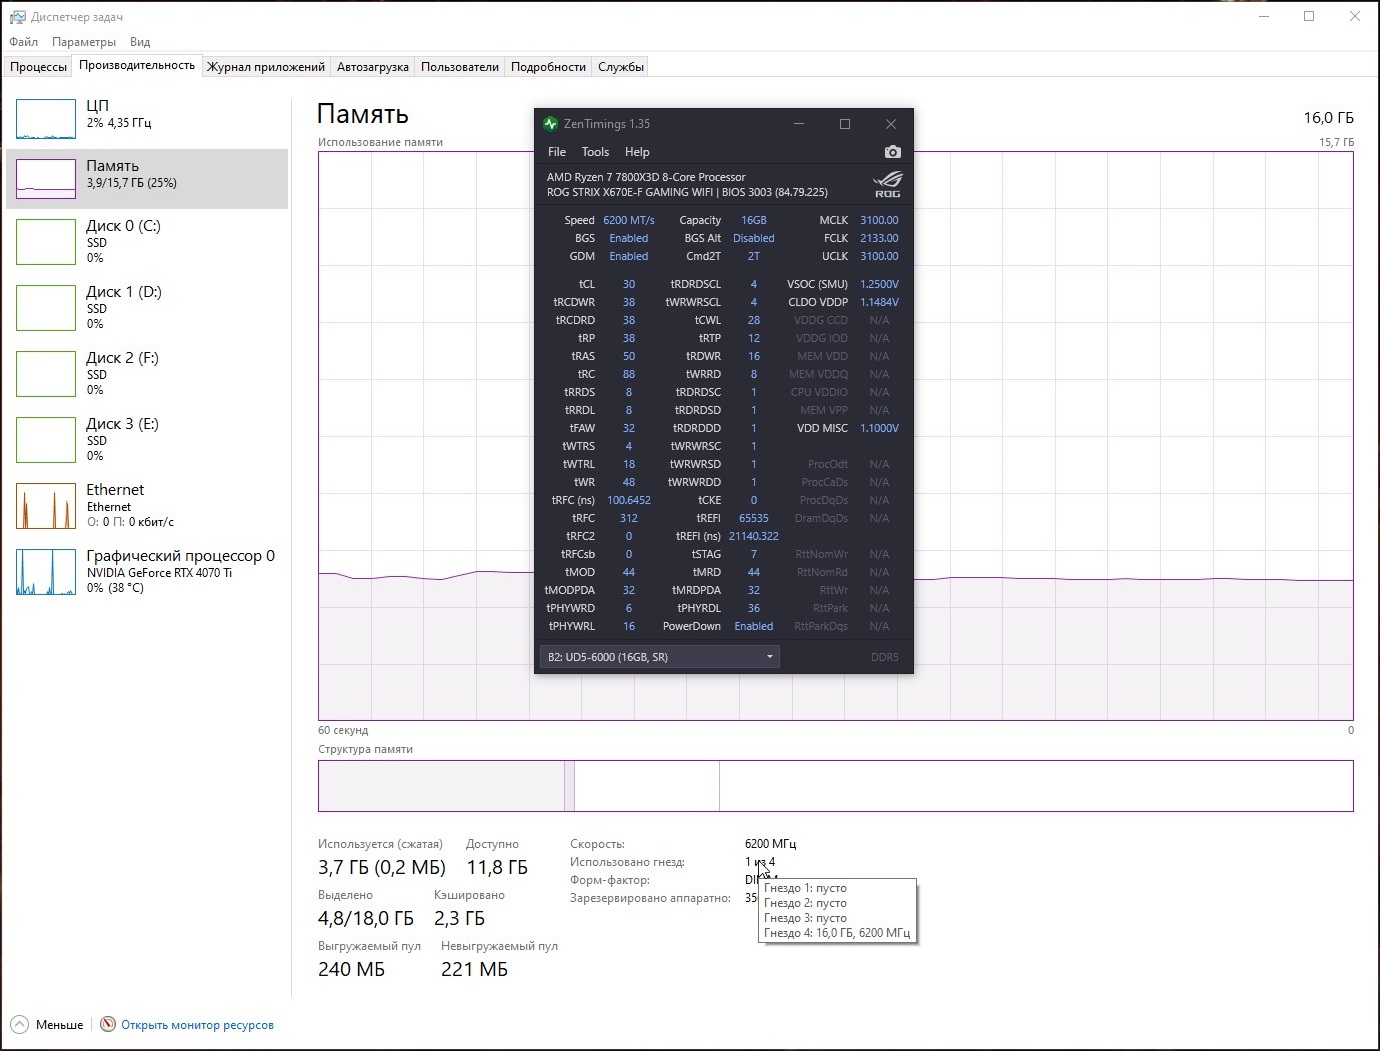
Task: Click the tRC value 88
Action: click(629, 374)
